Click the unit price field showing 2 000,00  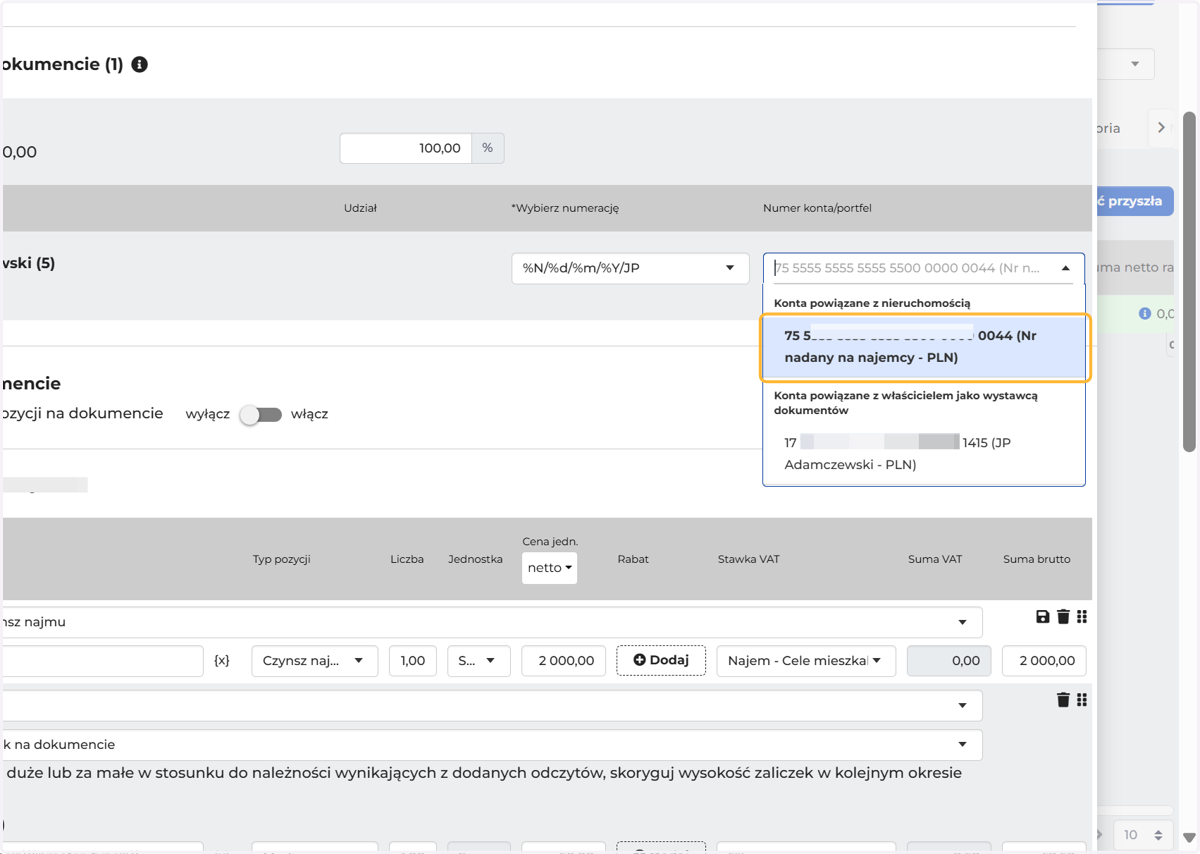point(564,661)
